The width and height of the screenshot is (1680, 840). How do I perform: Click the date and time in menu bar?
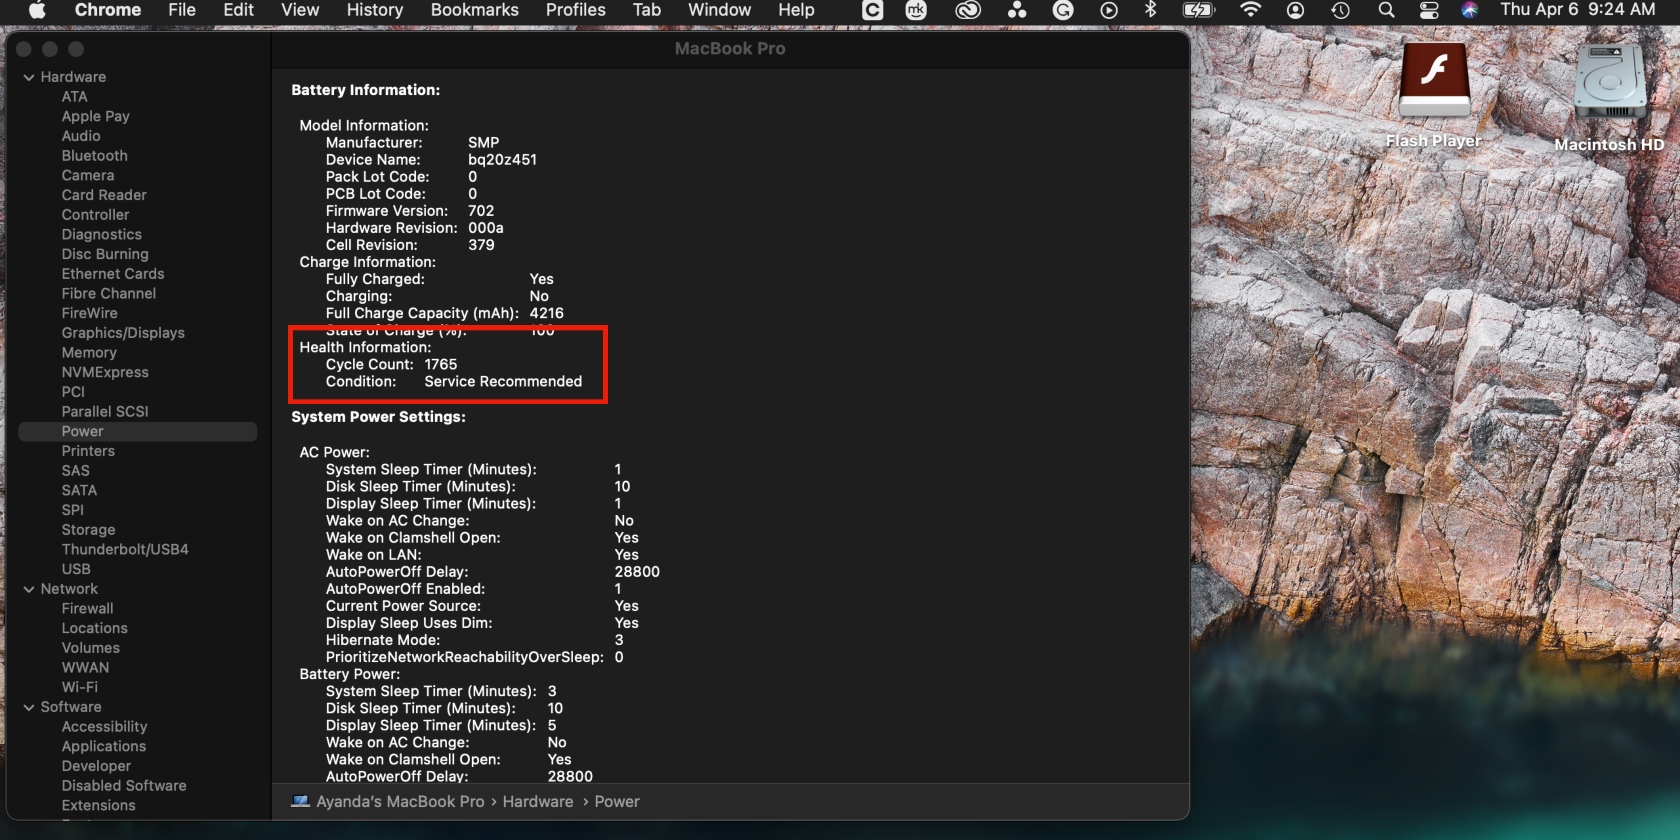click(1577, 10)
